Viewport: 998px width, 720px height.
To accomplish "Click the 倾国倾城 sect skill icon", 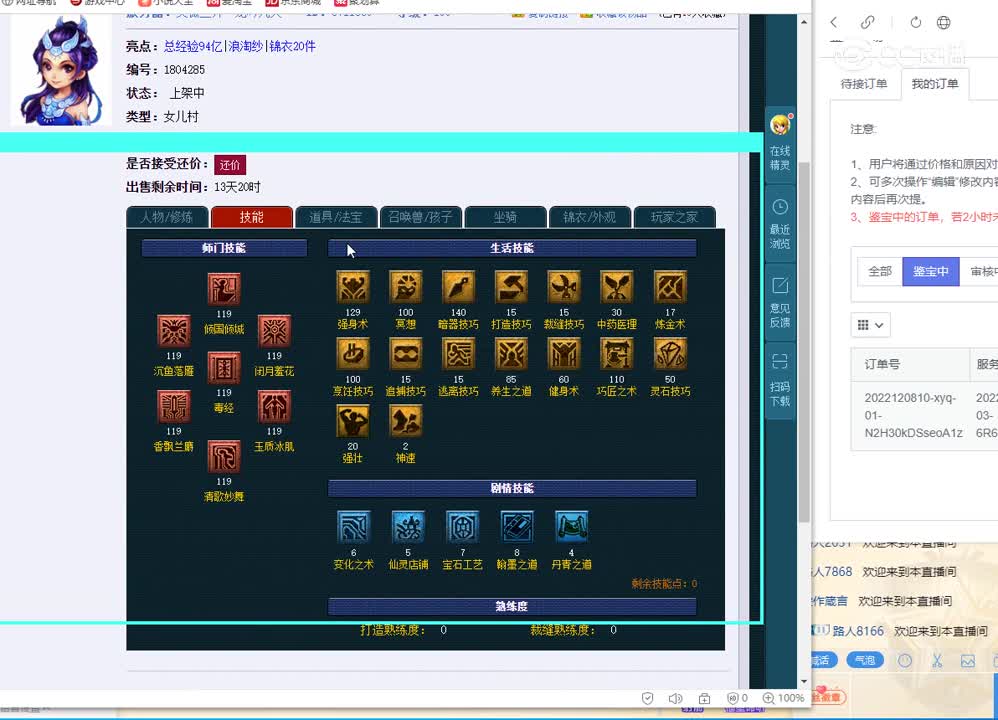I will 224,289.
